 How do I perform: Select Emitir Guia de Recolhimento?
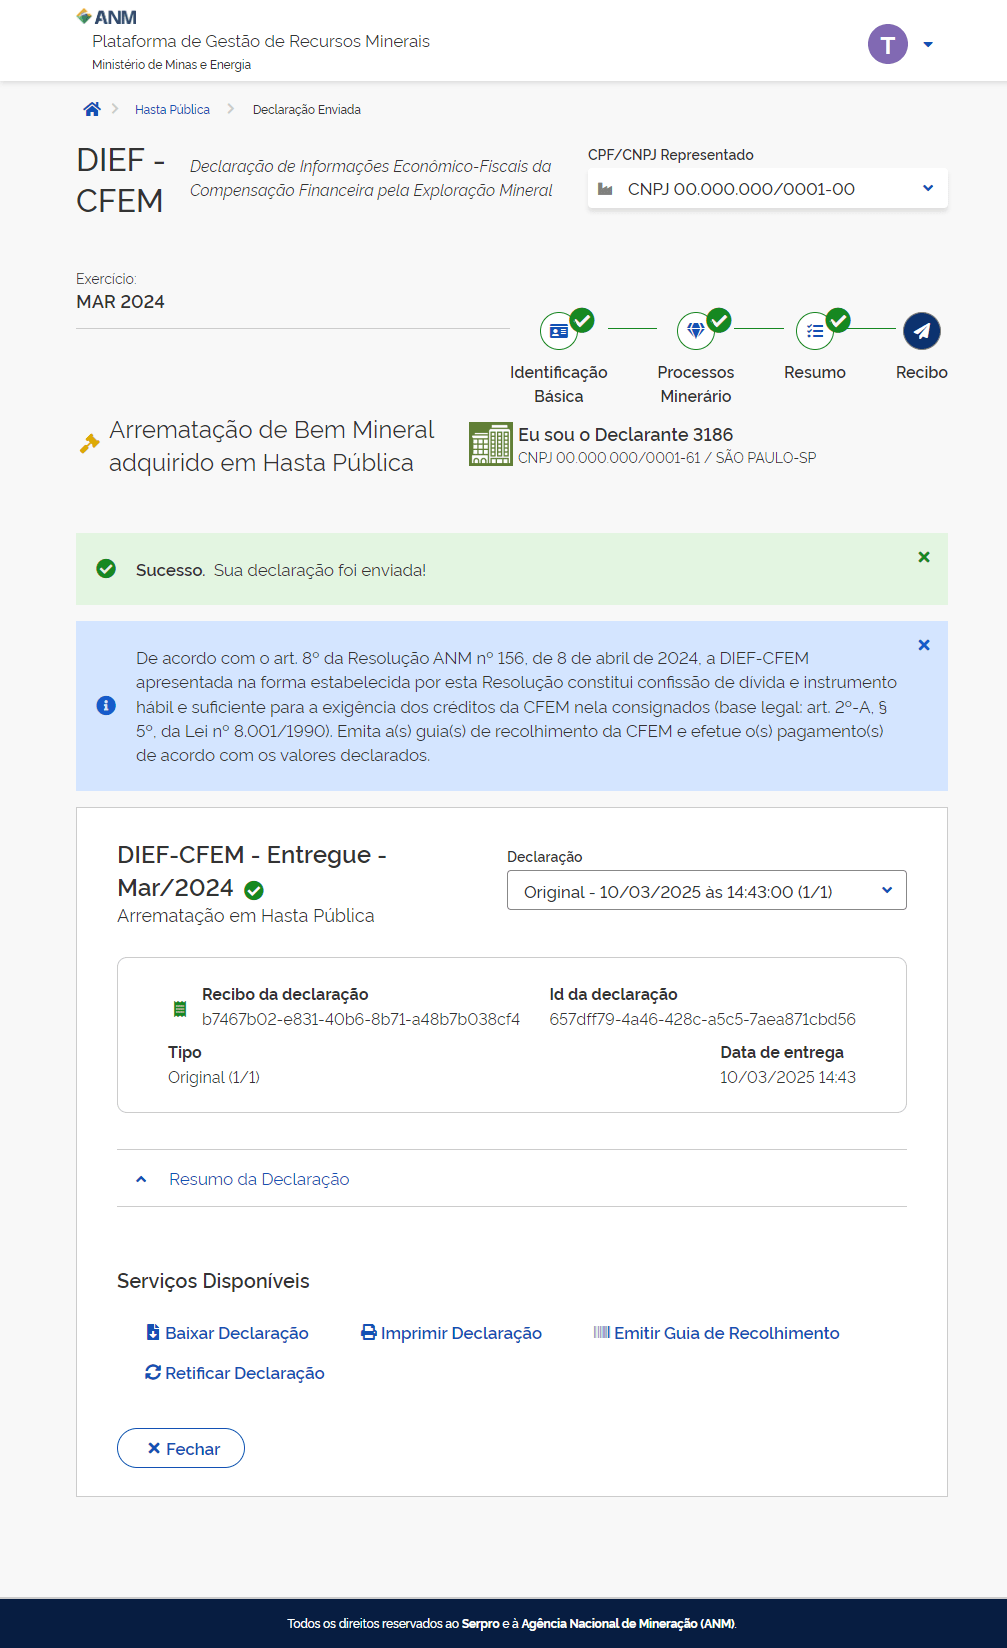[716, 1333]
